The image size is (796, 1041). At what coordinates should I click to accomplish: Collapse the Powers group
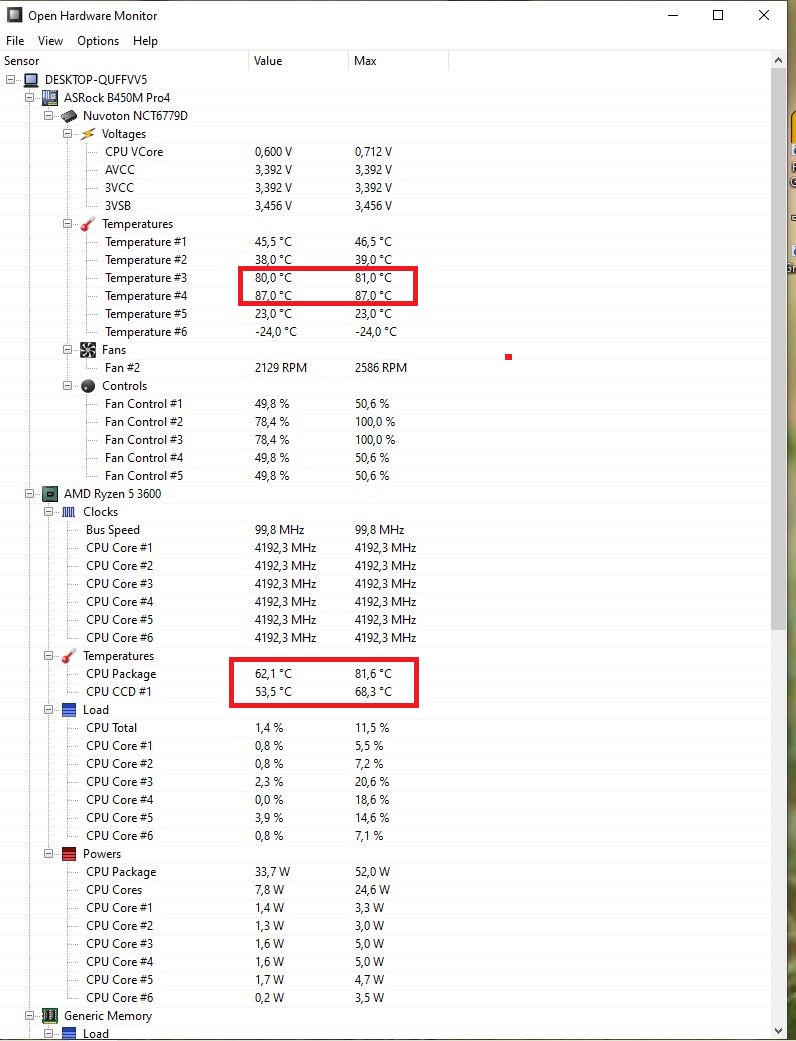click(48, 854)
